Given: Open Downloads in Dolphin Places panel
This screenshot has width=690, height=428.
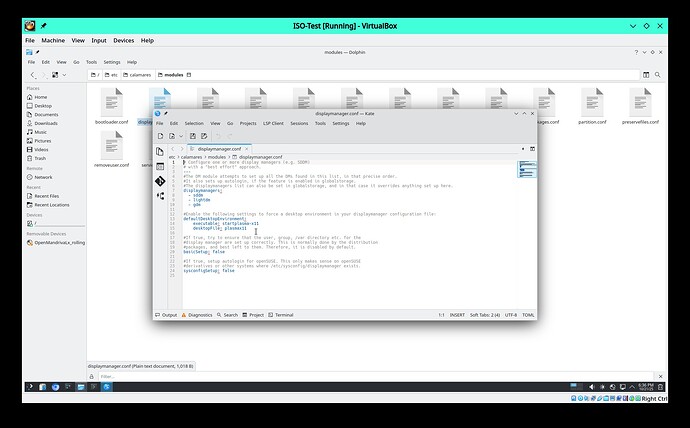Looking at the screenshot, I should click(48, 123).
